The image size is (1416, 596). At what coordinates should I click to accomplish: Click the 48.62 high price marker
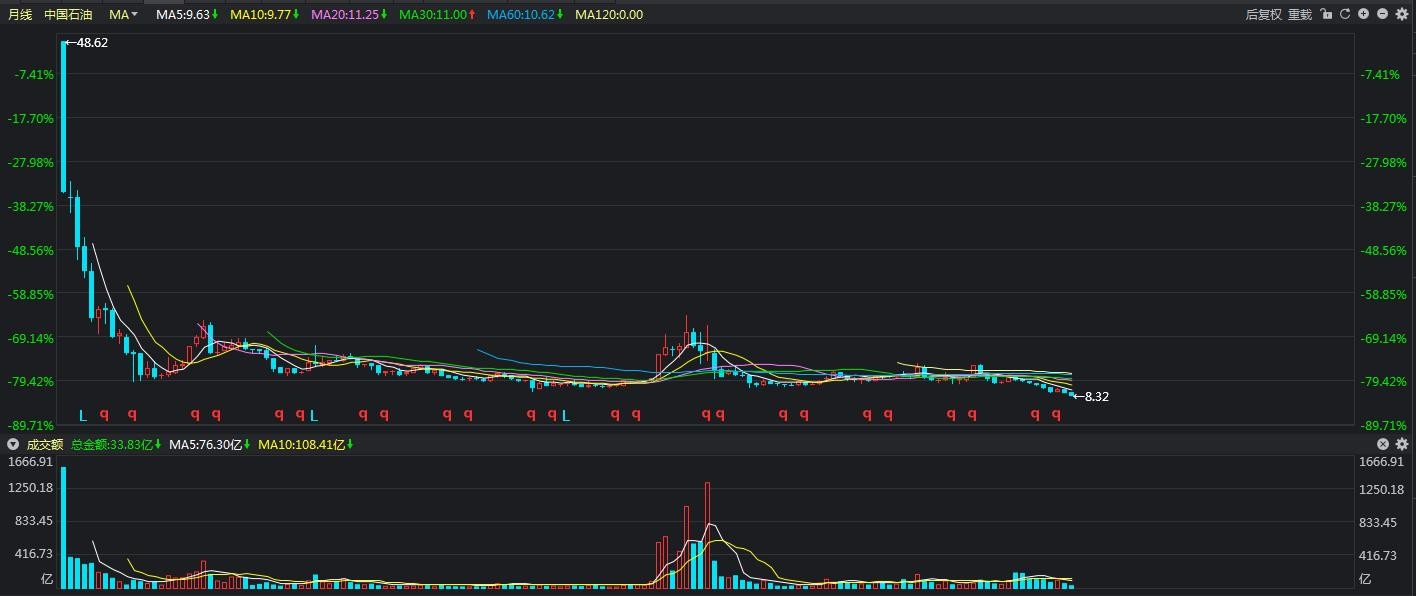(91, 43)
